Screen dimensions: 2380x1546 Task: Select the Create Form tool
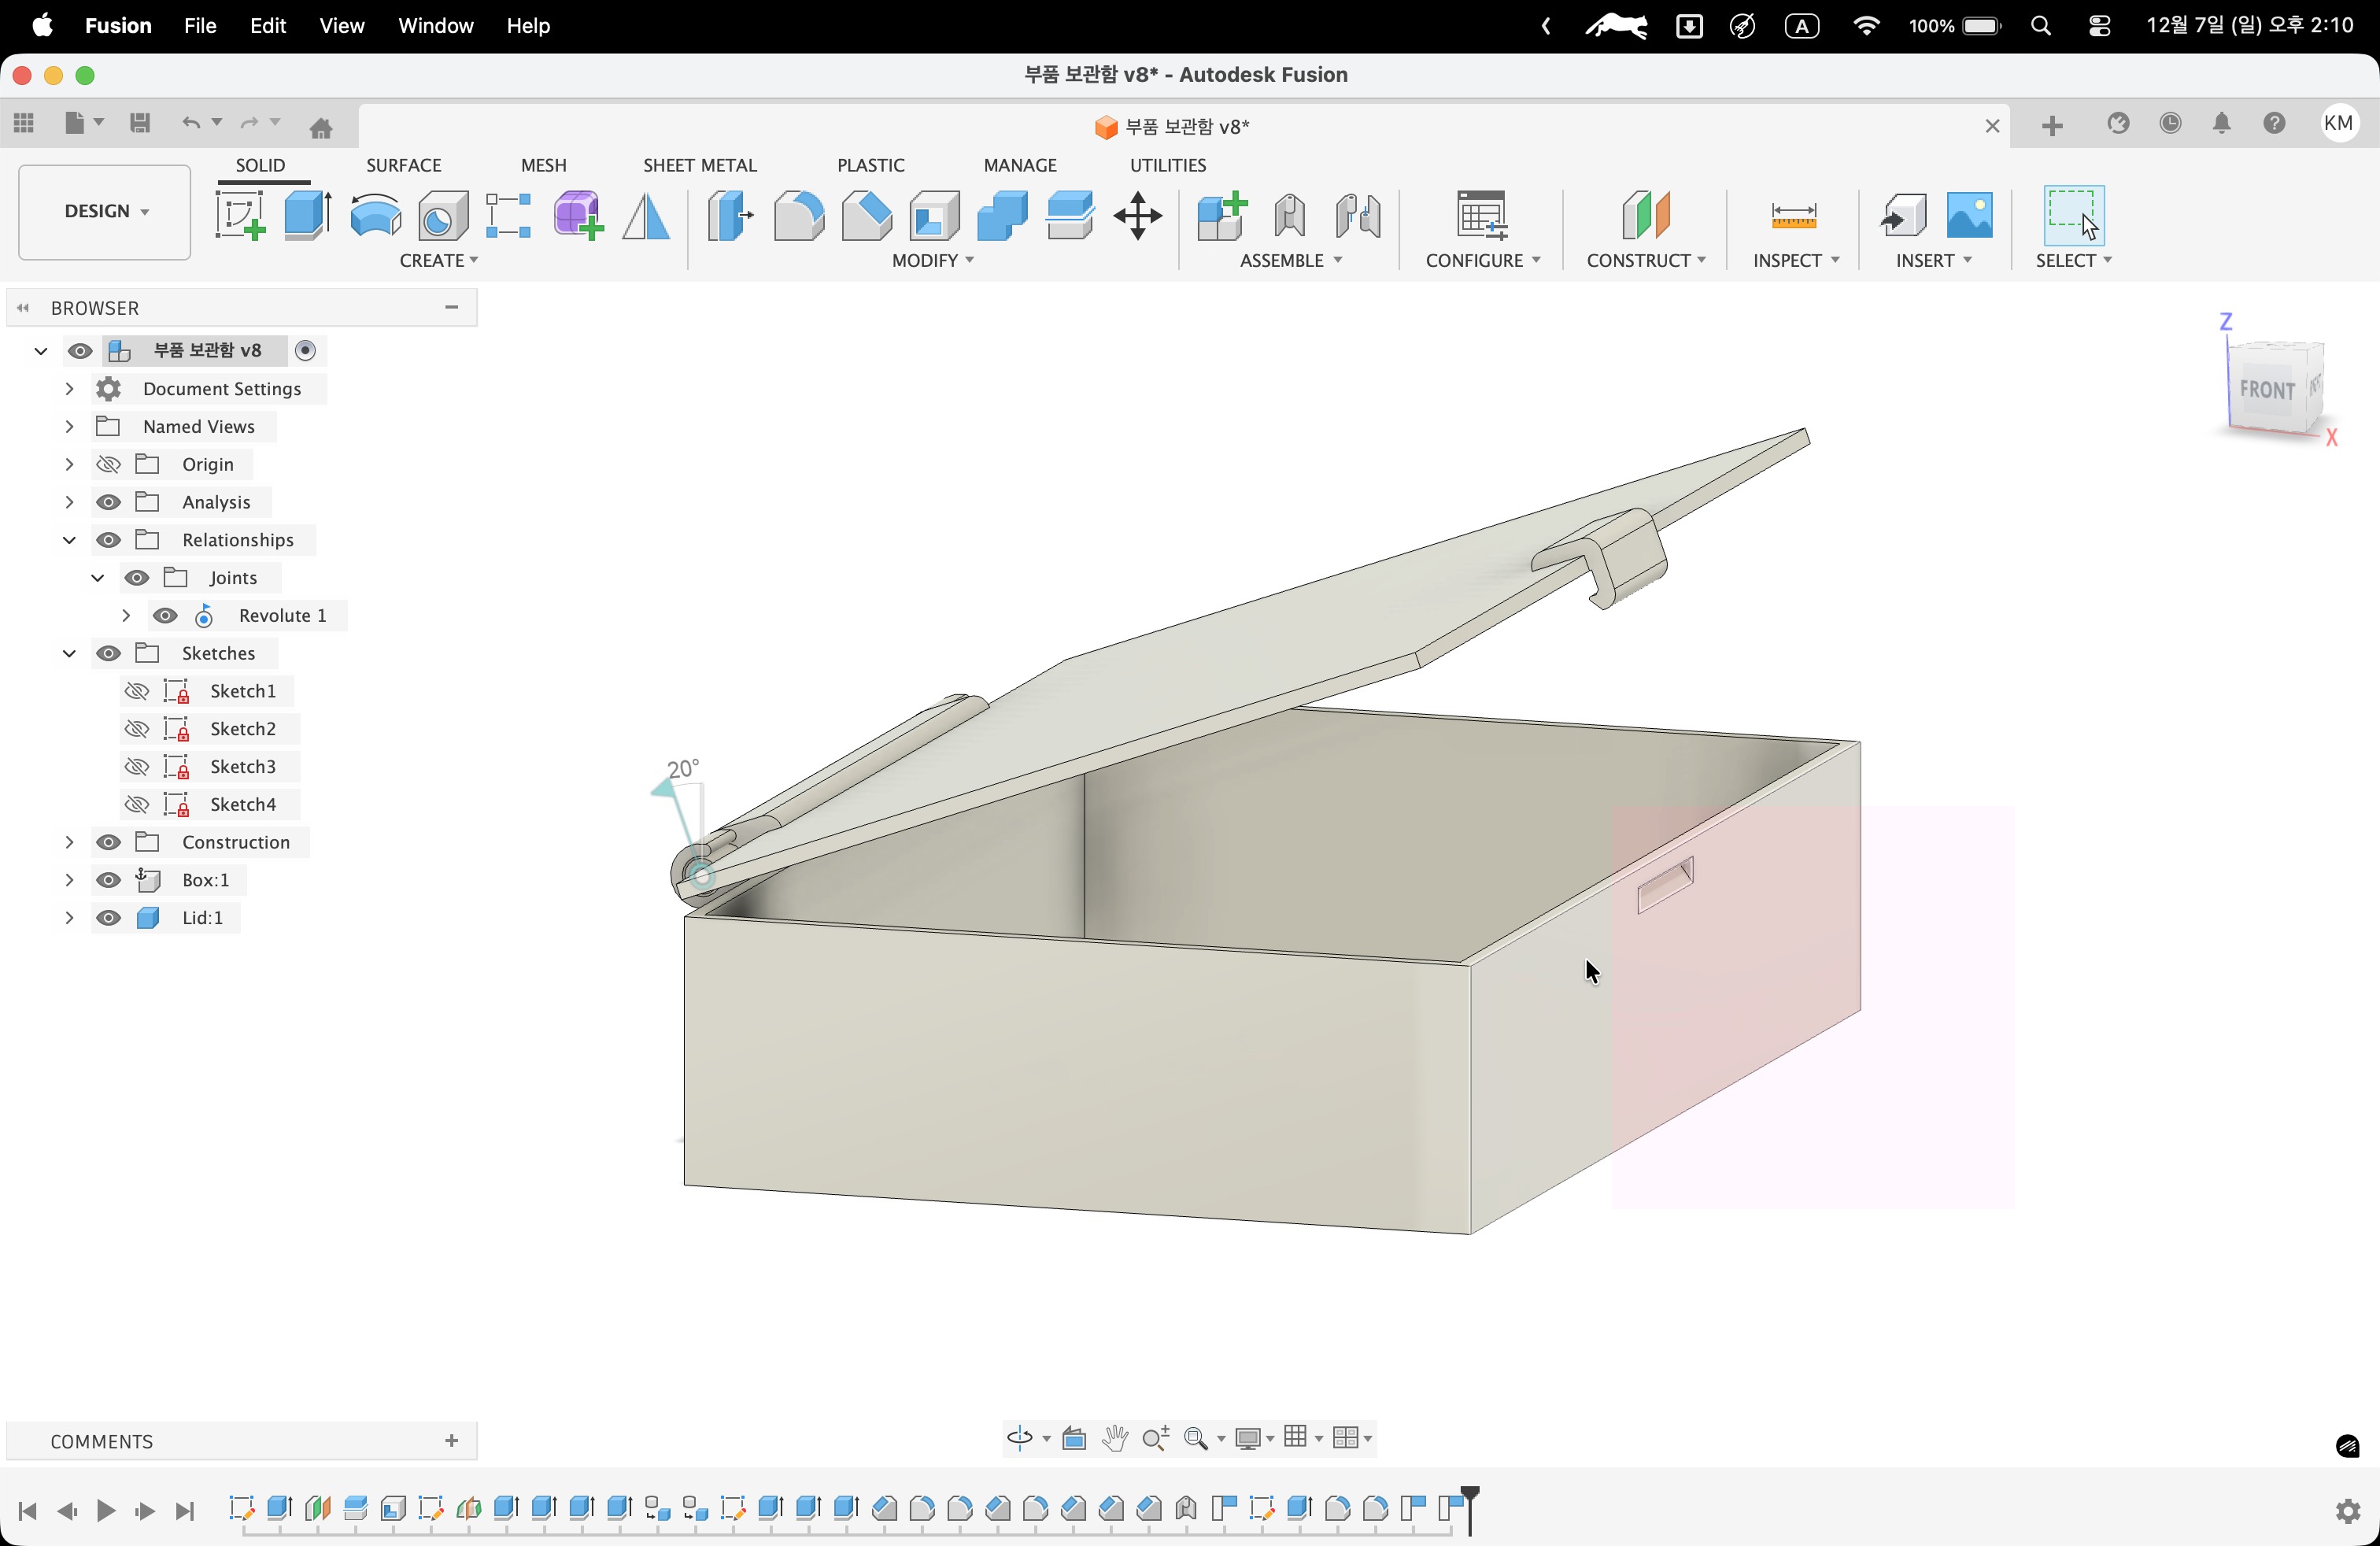pos(578,215)
